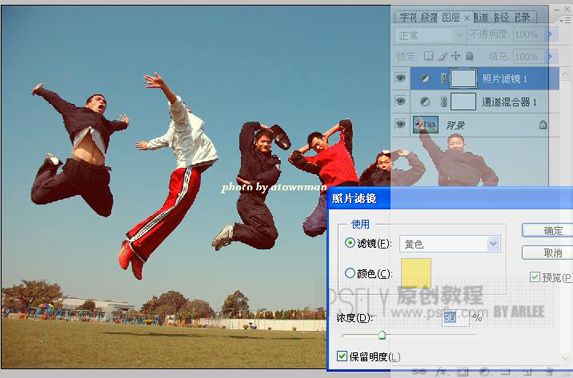Click mask link icon on 照片滤镜 1 layer
The width and height of the screenshot is (573, 378).
(x=444, y=78)
